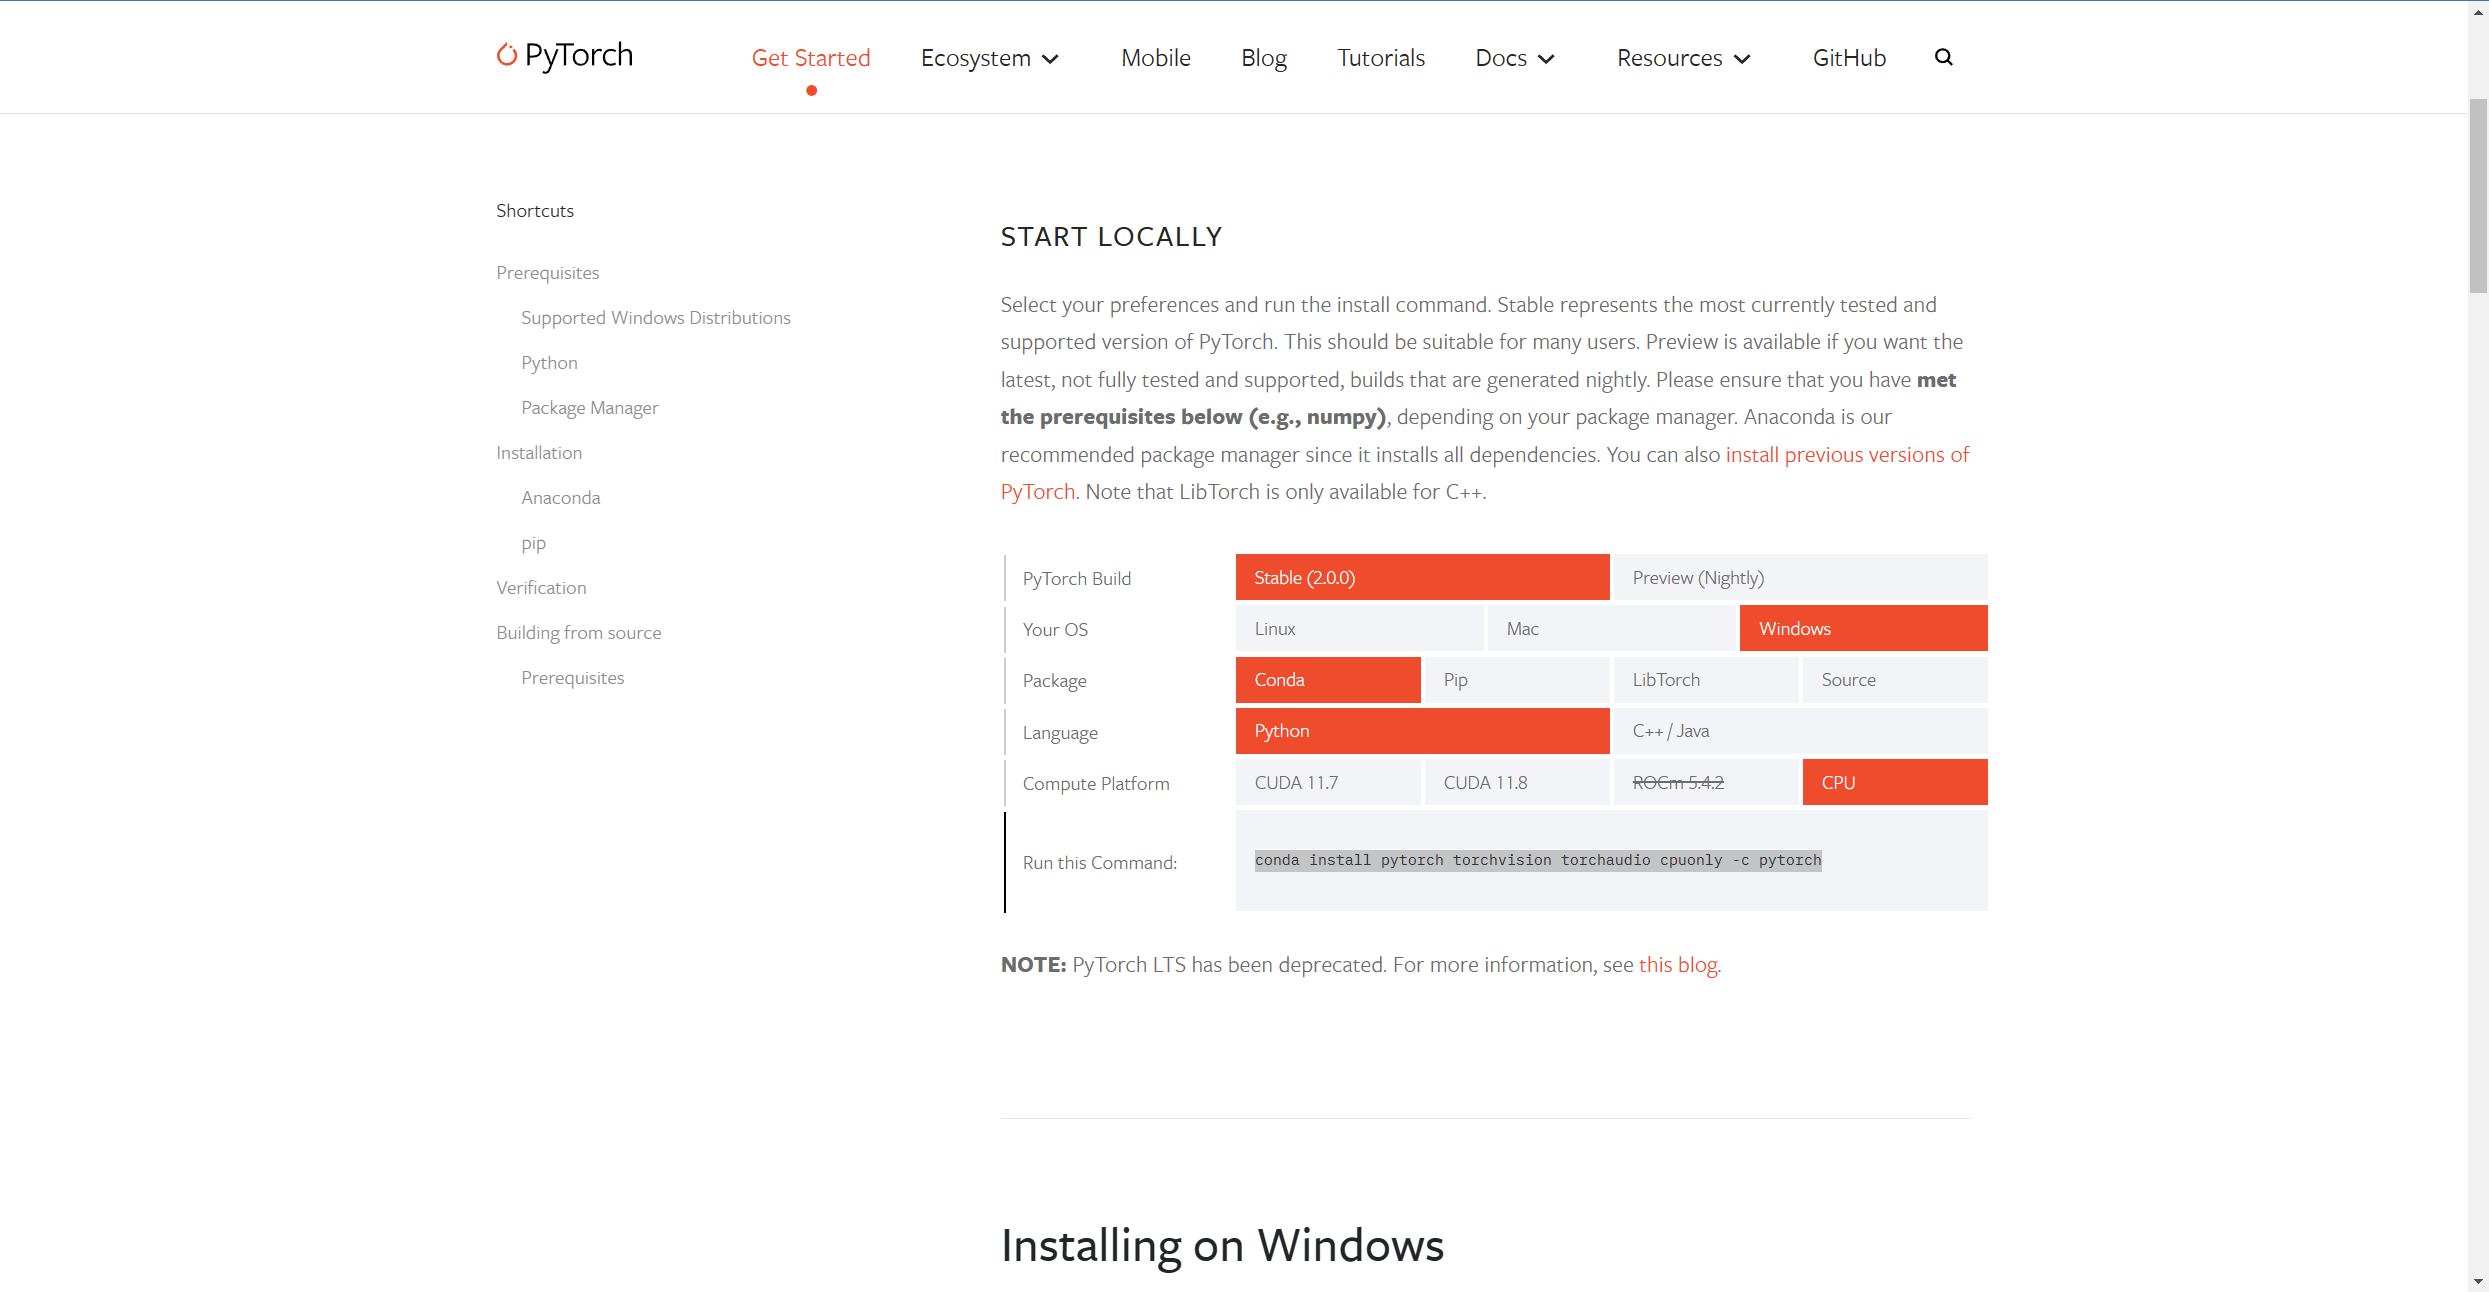Expand Ecosystem navigation dropdown
Viewport: 2489px width, 1292px height.
[x=988, y=58]
